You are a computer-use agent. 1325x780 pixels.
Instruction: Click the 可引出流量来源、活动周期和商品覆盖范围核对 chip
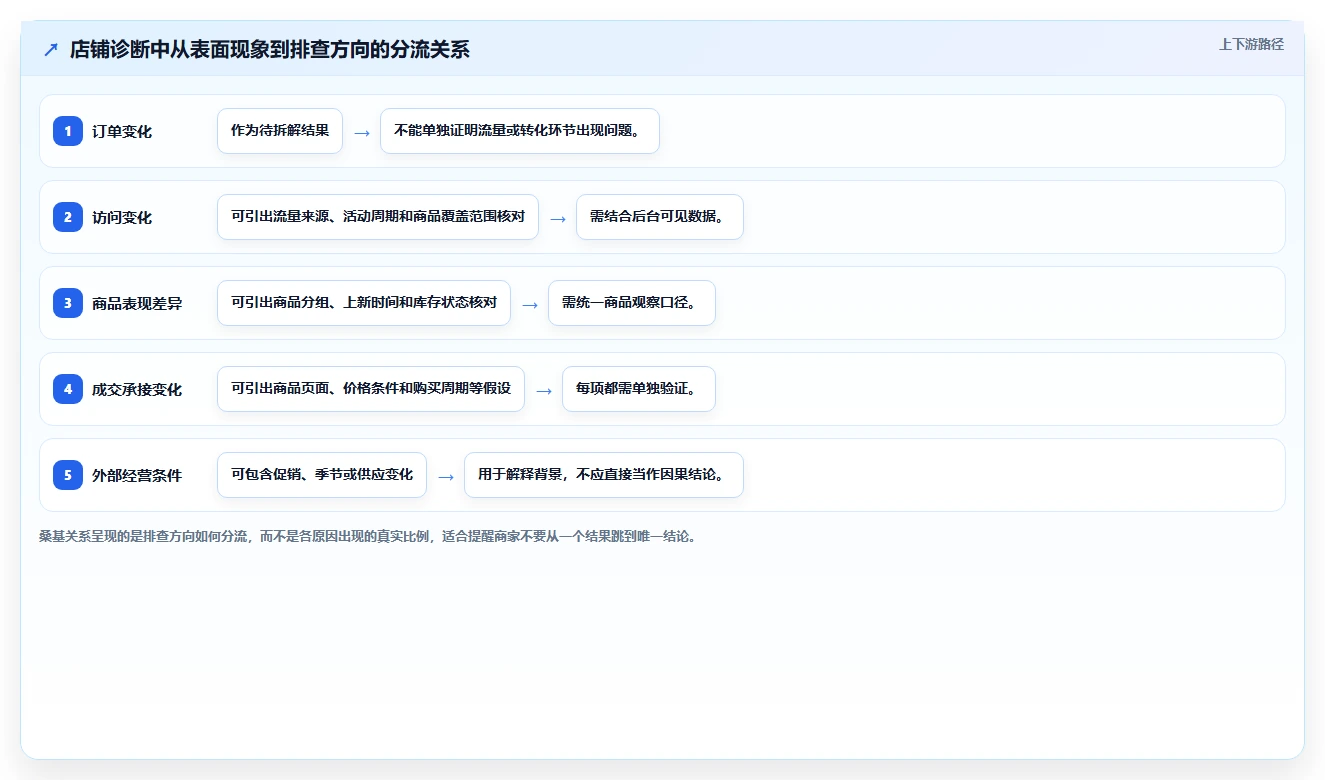pyautogui.click(x=378, y=217)
